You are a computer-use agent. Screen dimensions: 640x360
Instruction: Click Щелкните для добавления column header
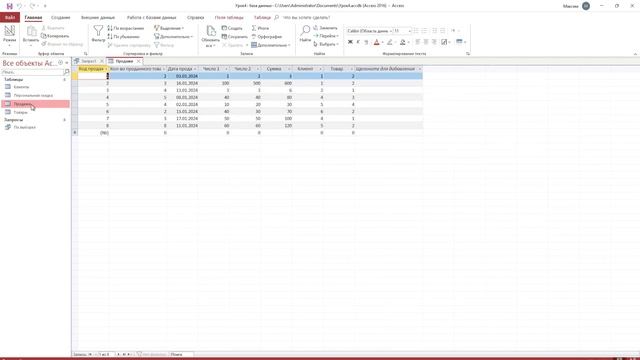pyautogui.click(x=386, y=69)
